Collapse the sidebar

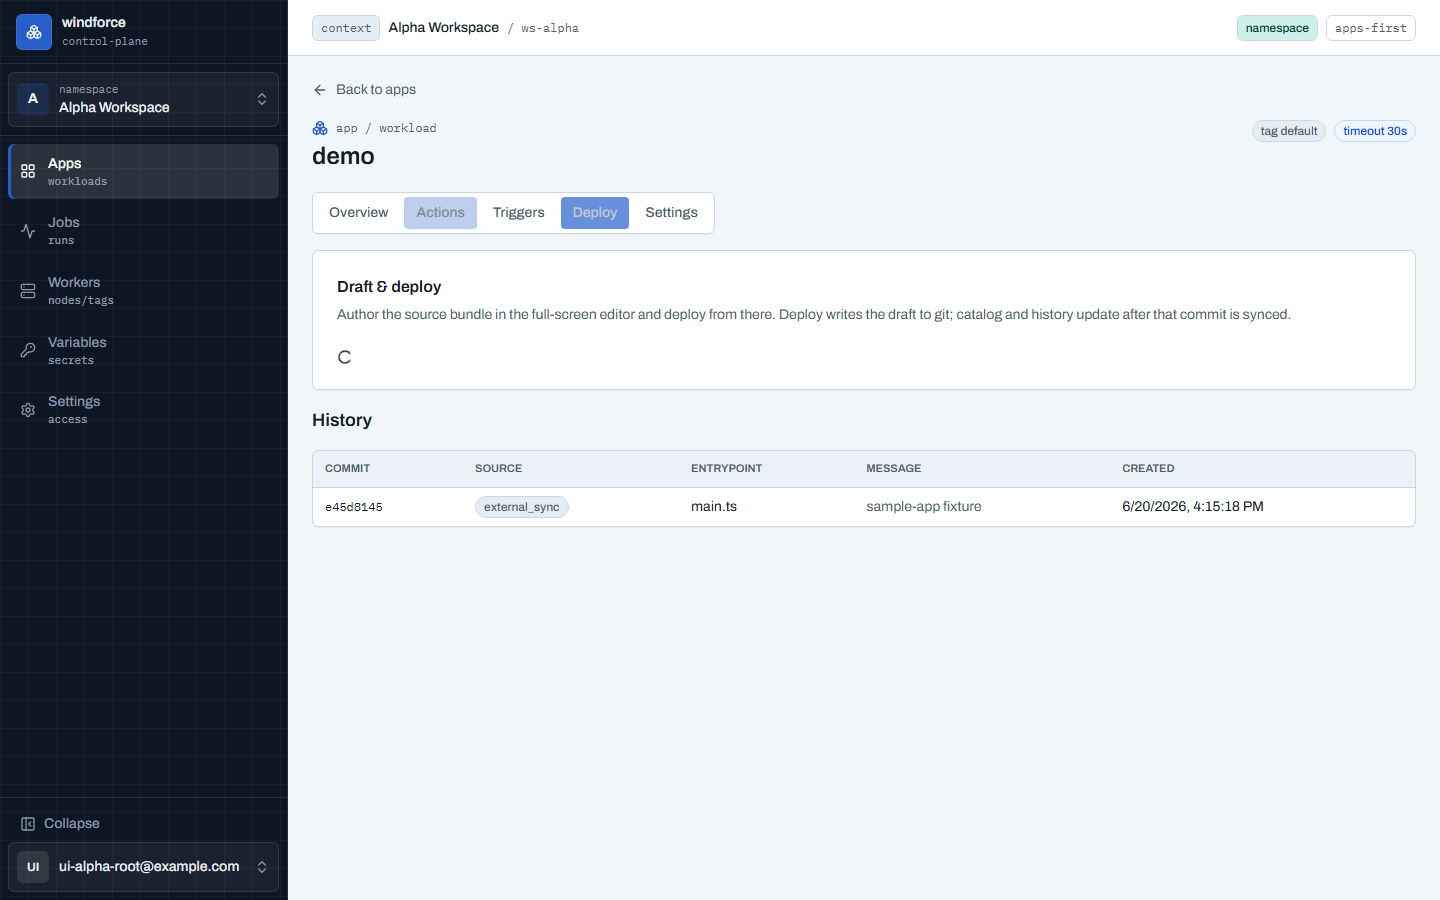[143, 824]
